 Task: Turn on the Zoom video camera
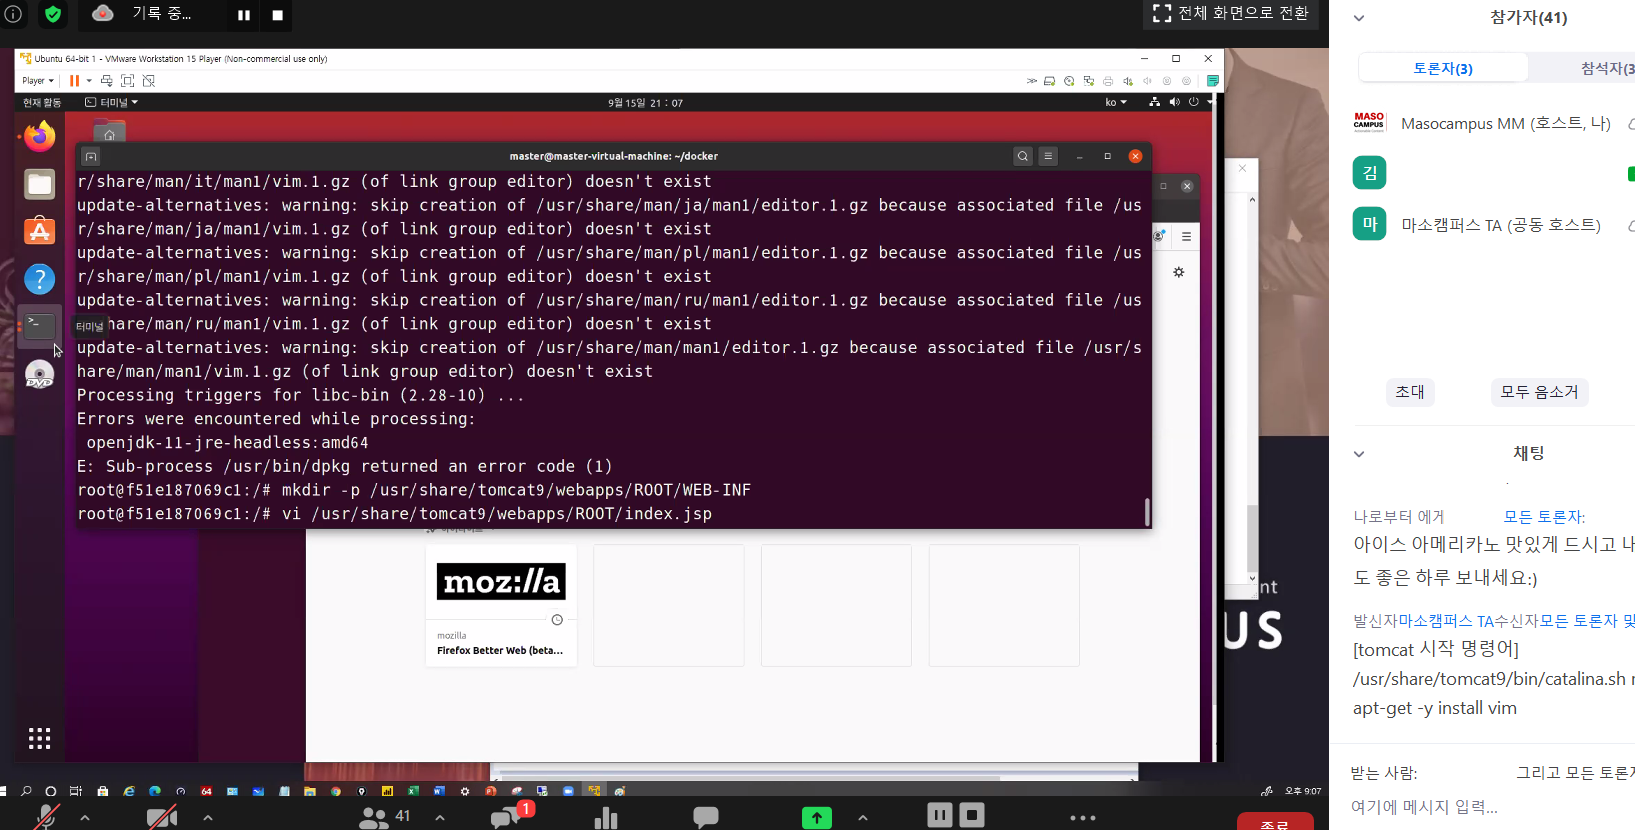tap(162, 817)
